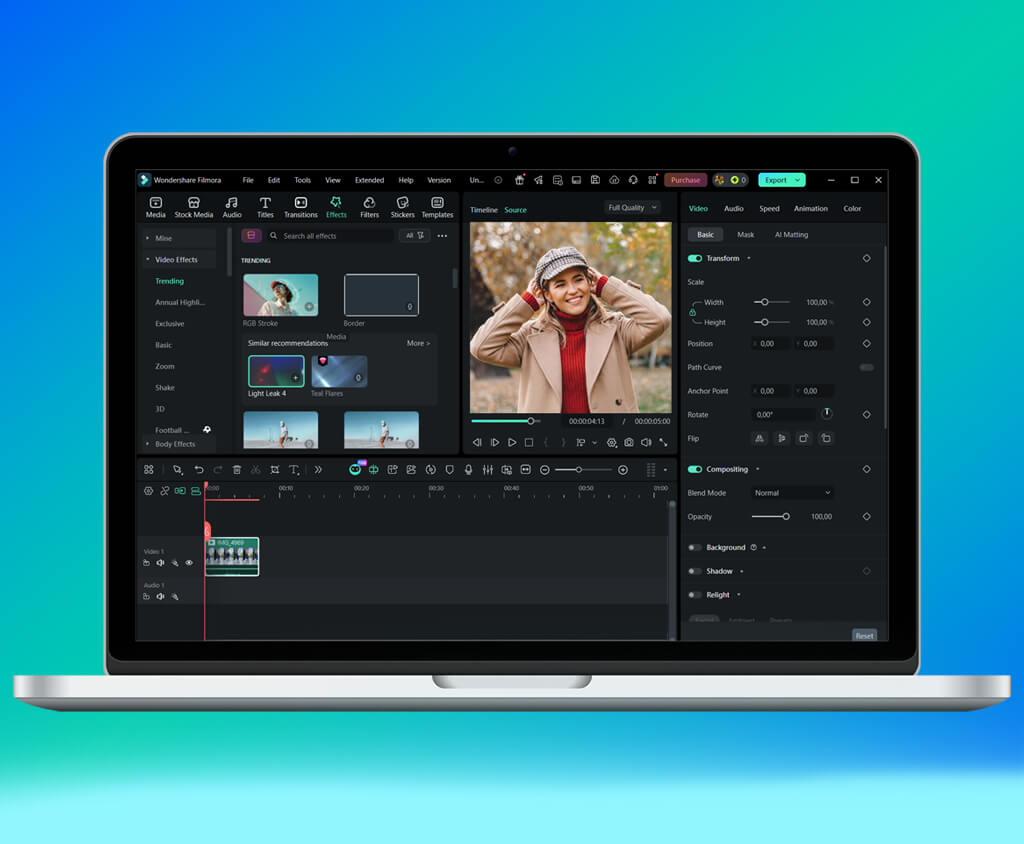
Task: Select the Light Leak 4 effect thumbnail
Action: pyautogui.click(x=276, y=372)
